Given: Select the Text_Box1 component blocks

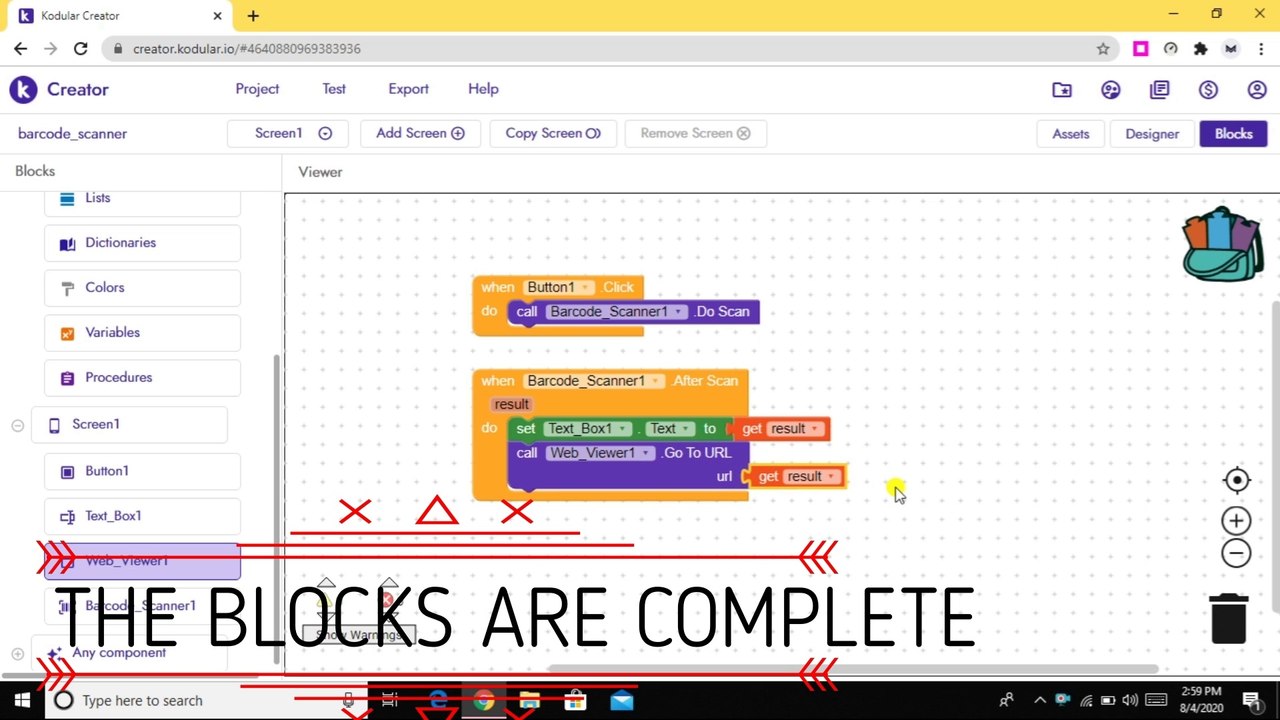Looking at the screenshot, I should click(142, 516).
